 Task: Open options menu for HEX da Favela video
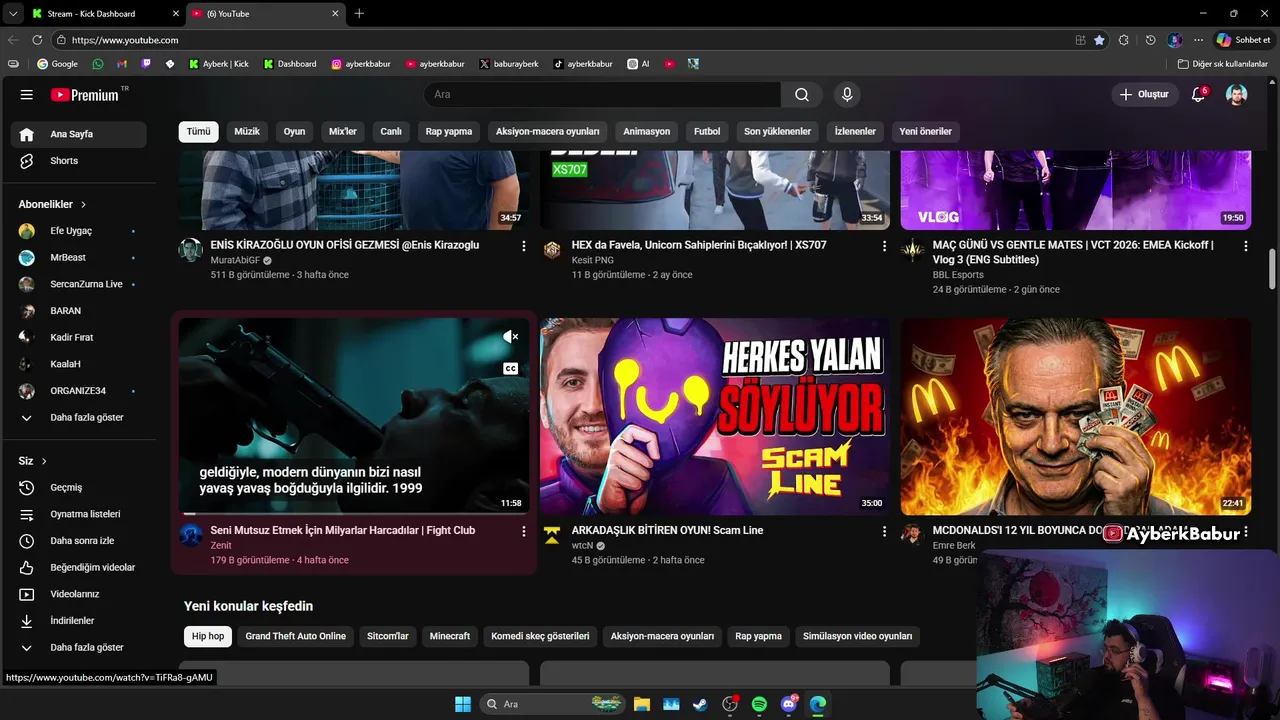(884, 246)
